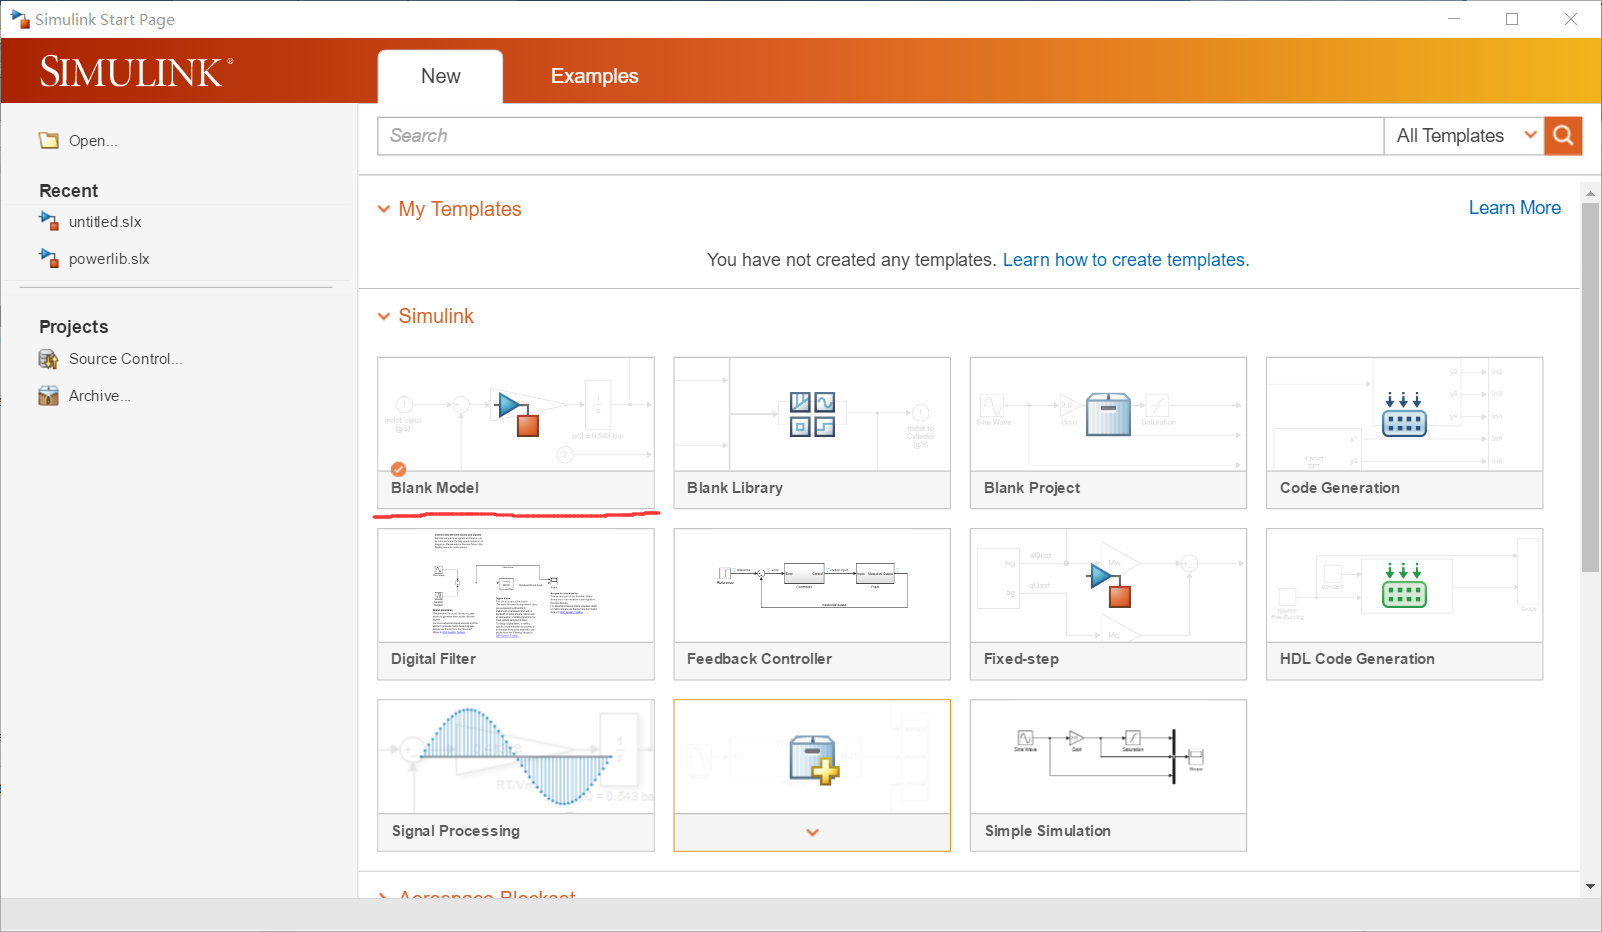
Task: Click the untitled.slx model file icon
Action: click(49, 221)
